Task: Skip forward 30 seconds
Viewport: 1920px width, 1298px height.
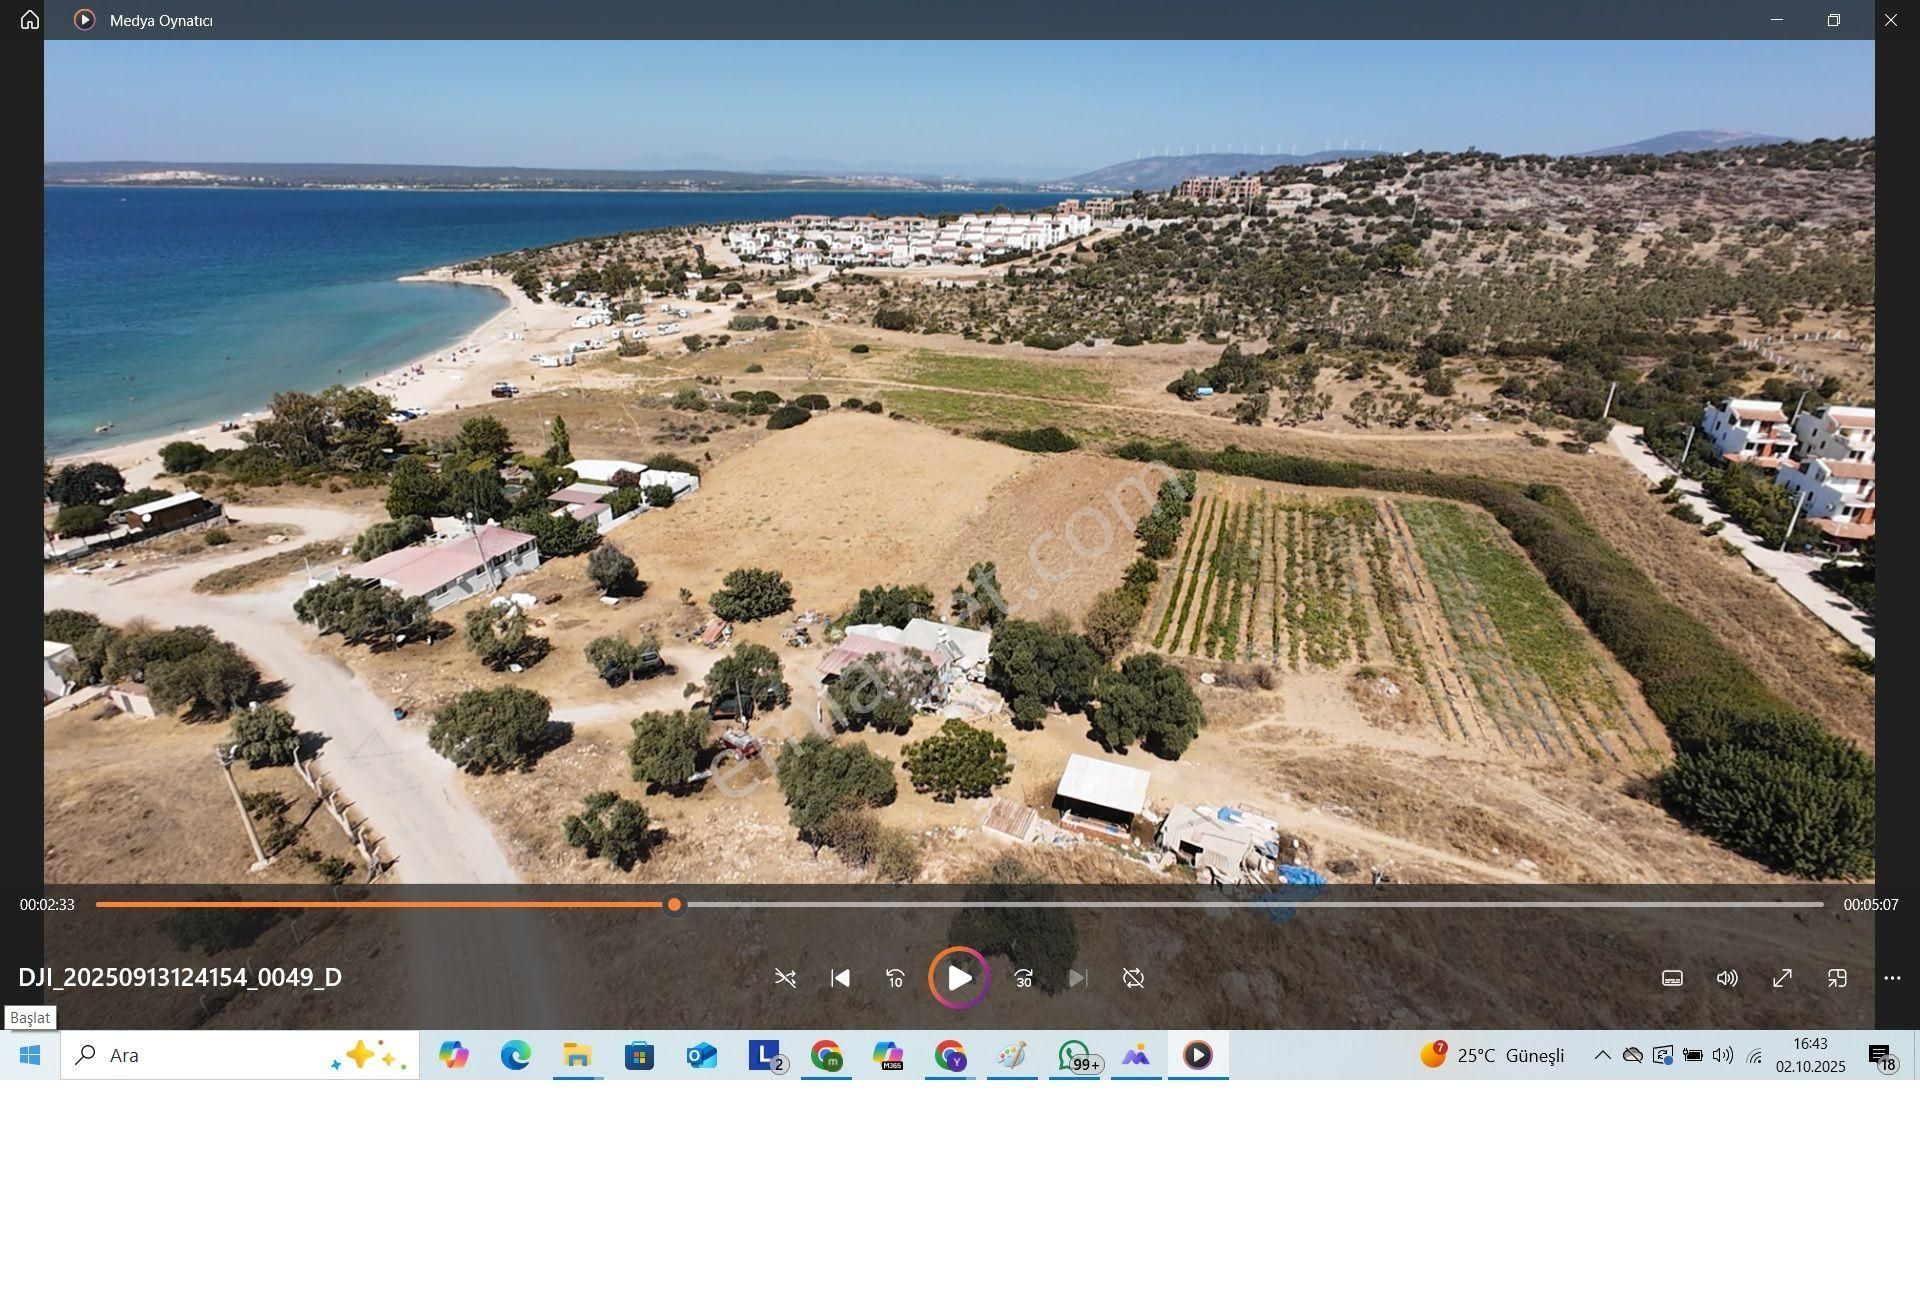Action: [x=1023, y=978]
